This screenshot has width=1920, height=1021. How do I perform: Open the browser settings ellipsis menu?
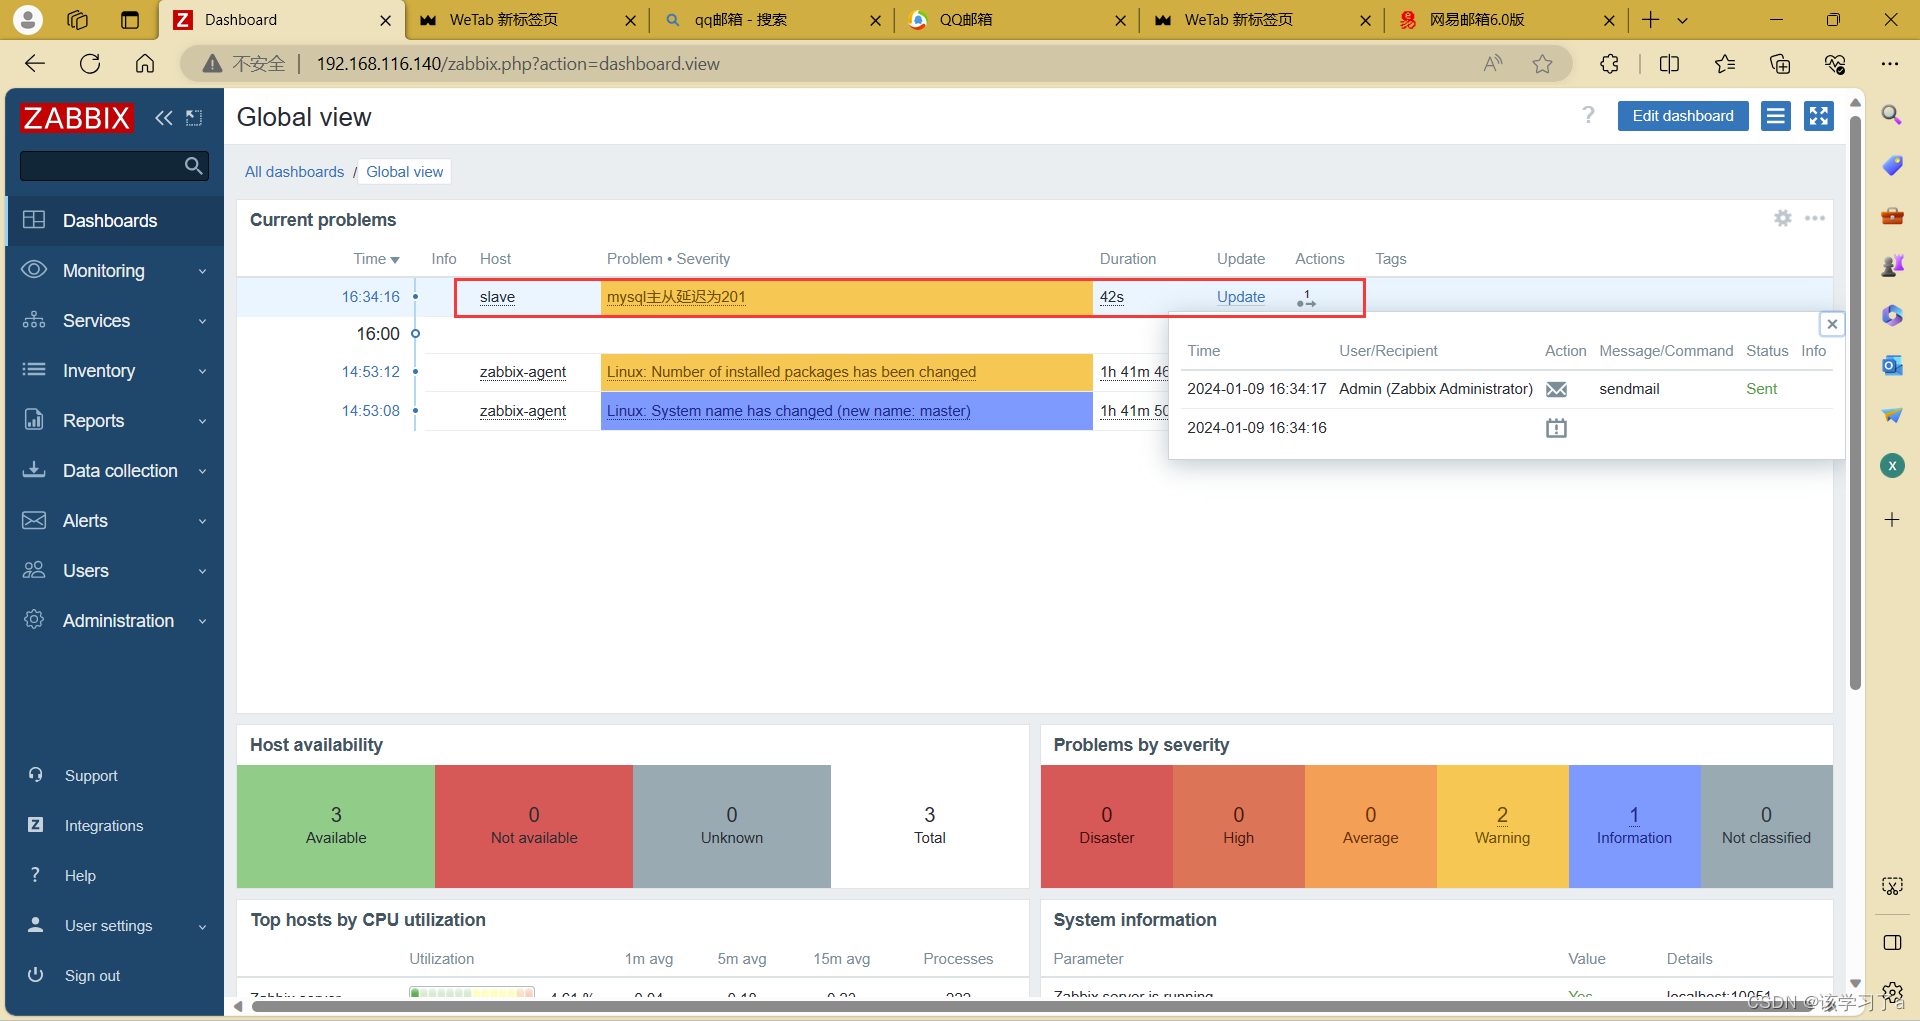1889,64
